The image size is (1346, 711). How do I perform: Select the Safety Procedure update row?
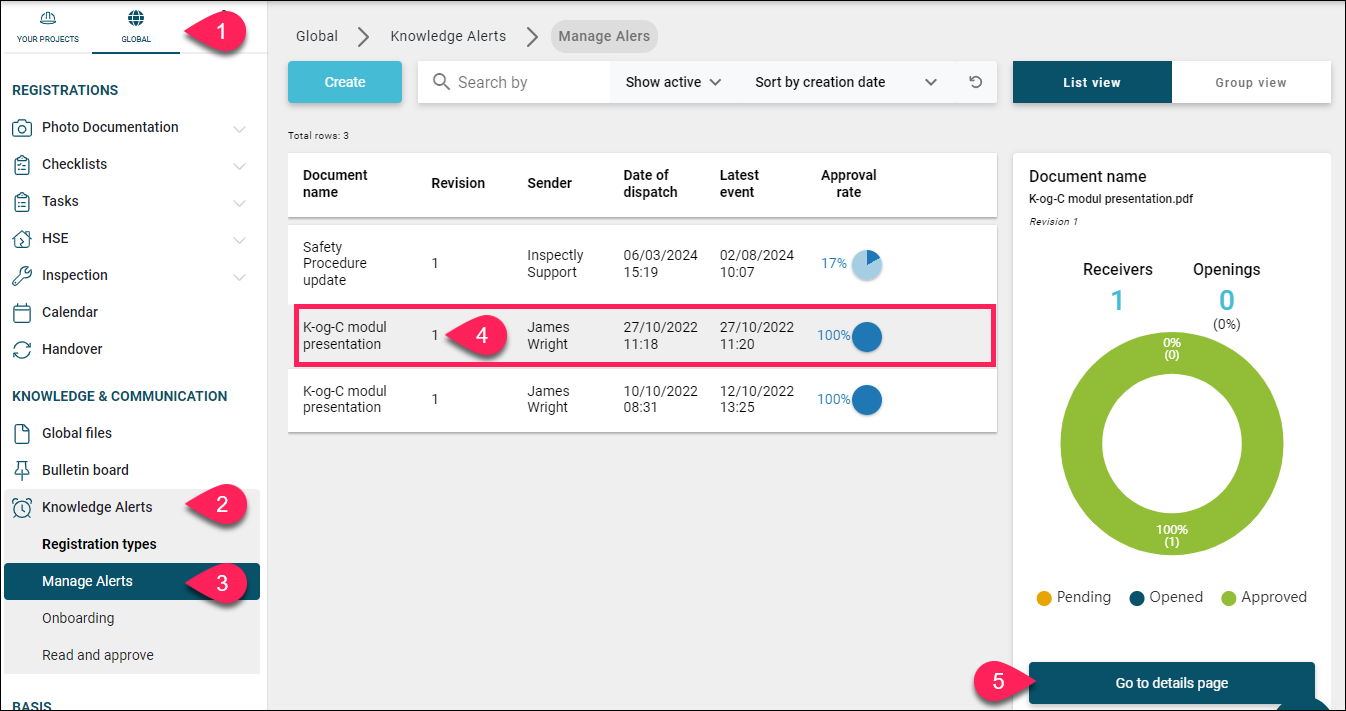tap(642, 264)
